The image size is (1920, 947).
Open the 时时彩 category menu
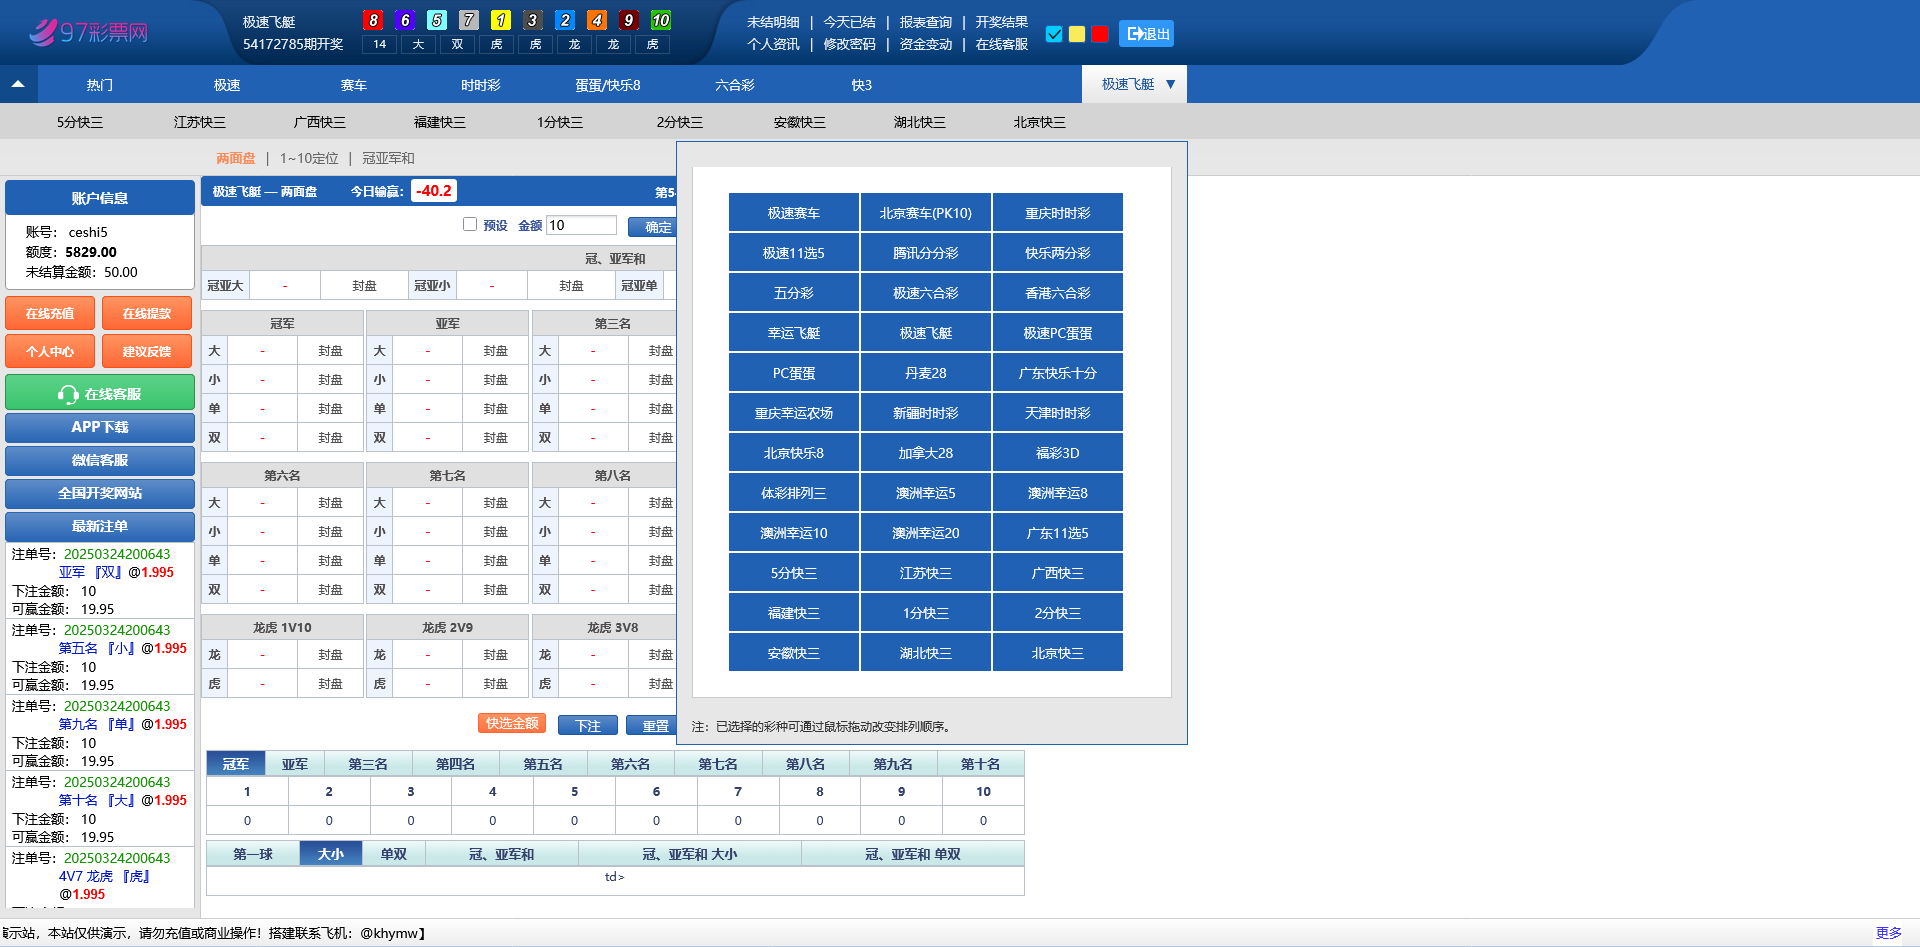[x=480, y=85]
